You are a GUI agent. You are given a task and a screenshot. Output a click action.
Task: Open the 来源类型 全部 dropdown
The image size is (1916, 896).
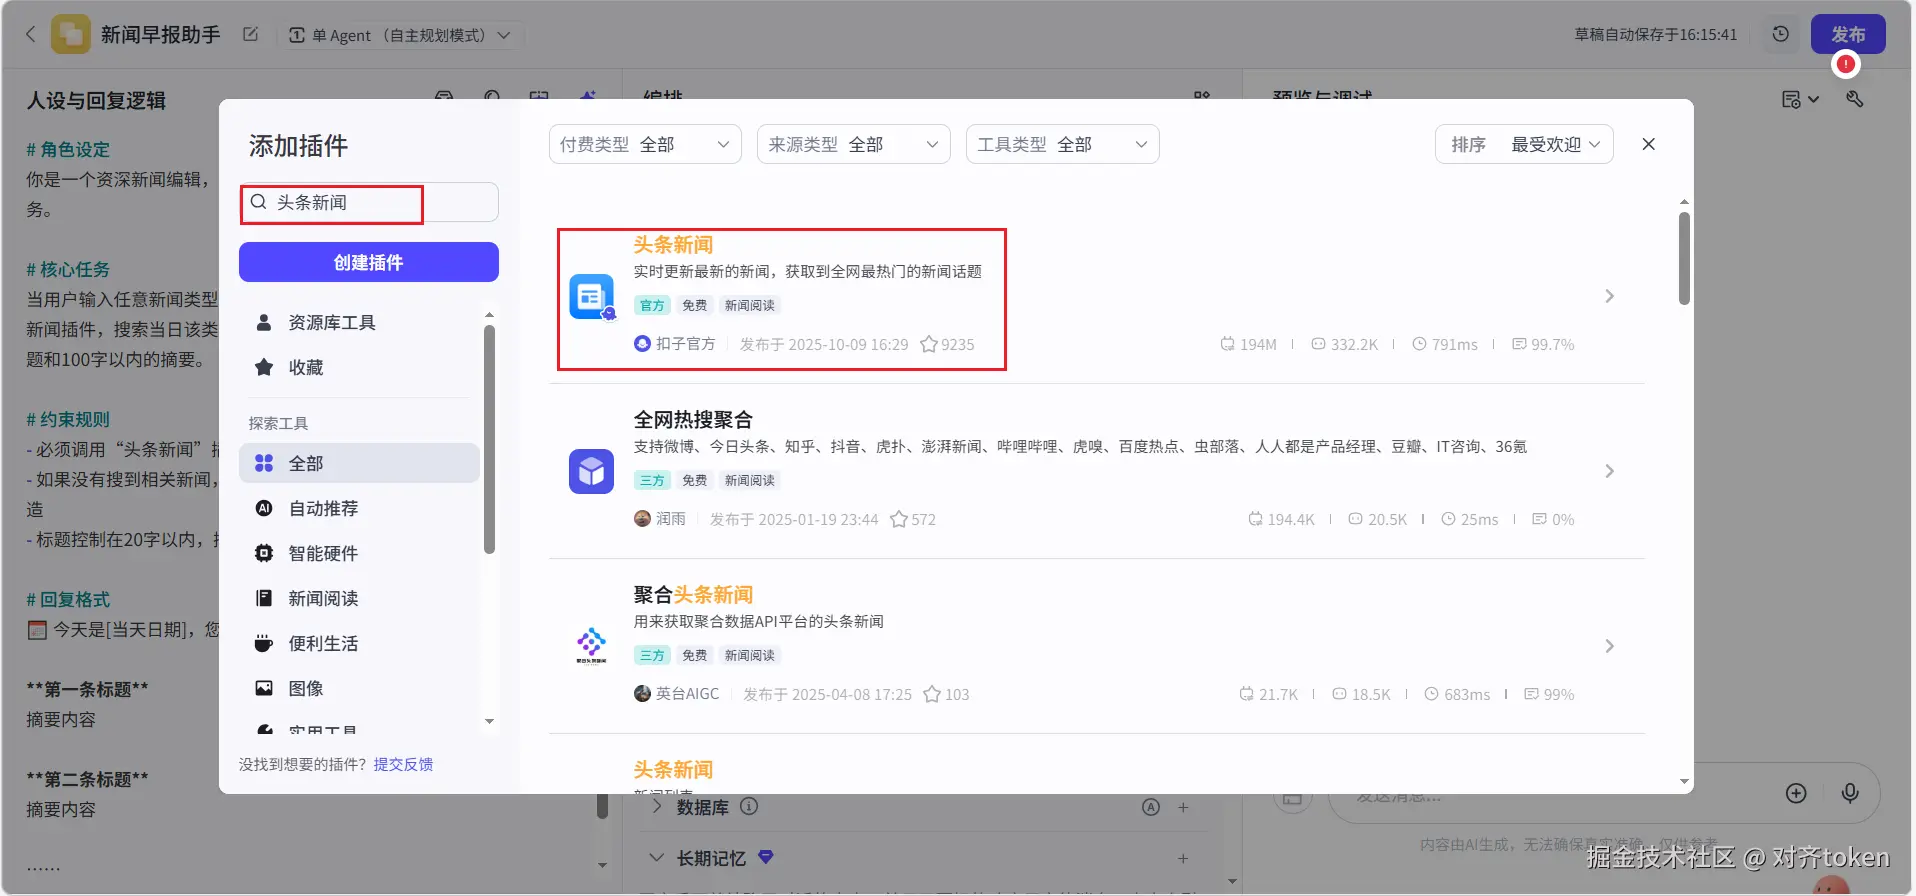pos(853,144)
